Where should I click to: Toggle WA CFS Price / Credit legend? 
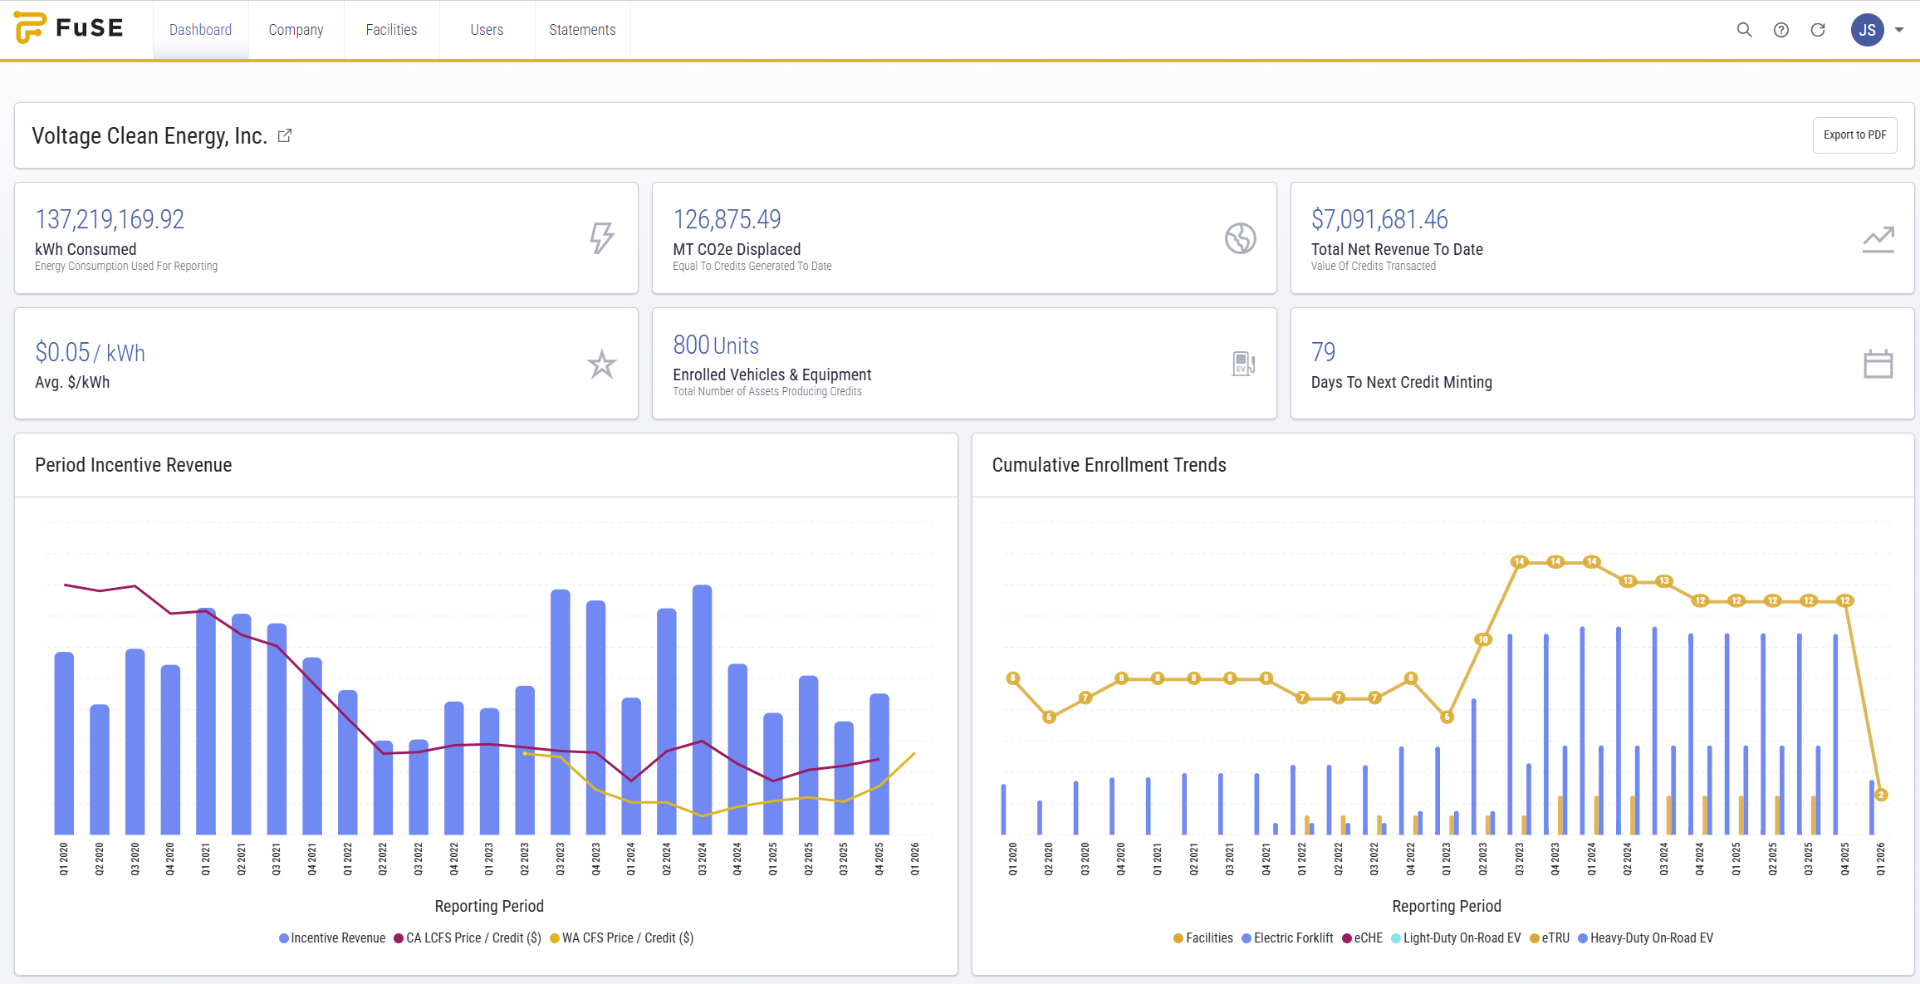(621, 938)
